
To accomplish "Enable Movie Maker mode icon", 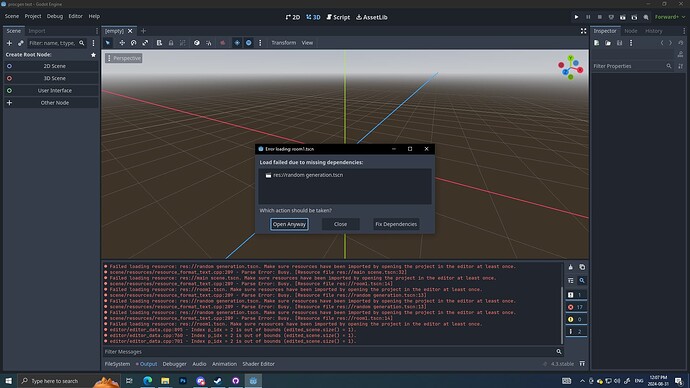I will point(646,17).
